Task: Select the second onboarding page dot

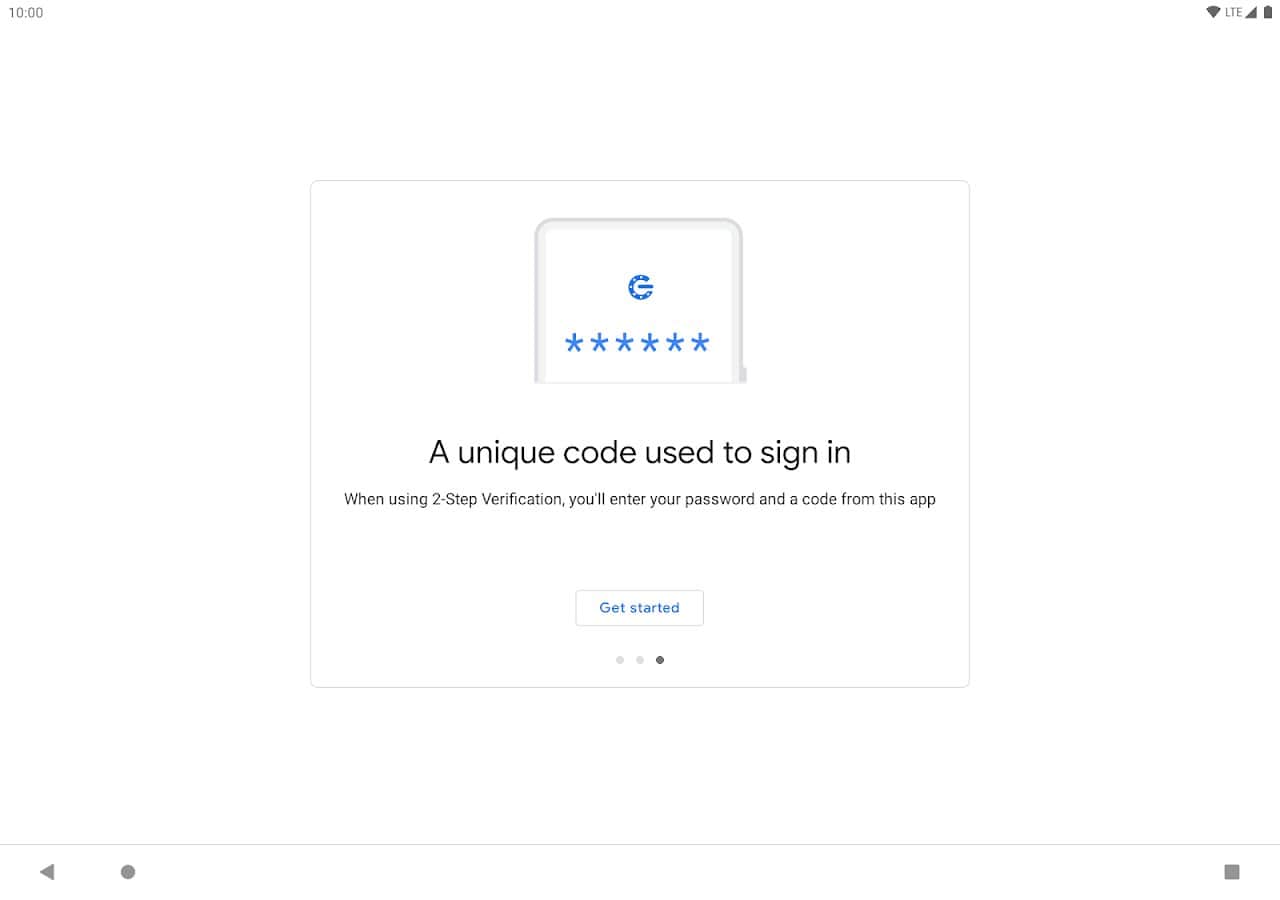Action: (640, 660)
